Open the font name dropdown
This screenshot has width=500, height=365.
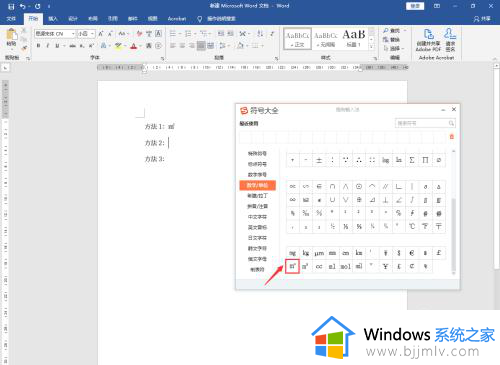pos(73,34)
